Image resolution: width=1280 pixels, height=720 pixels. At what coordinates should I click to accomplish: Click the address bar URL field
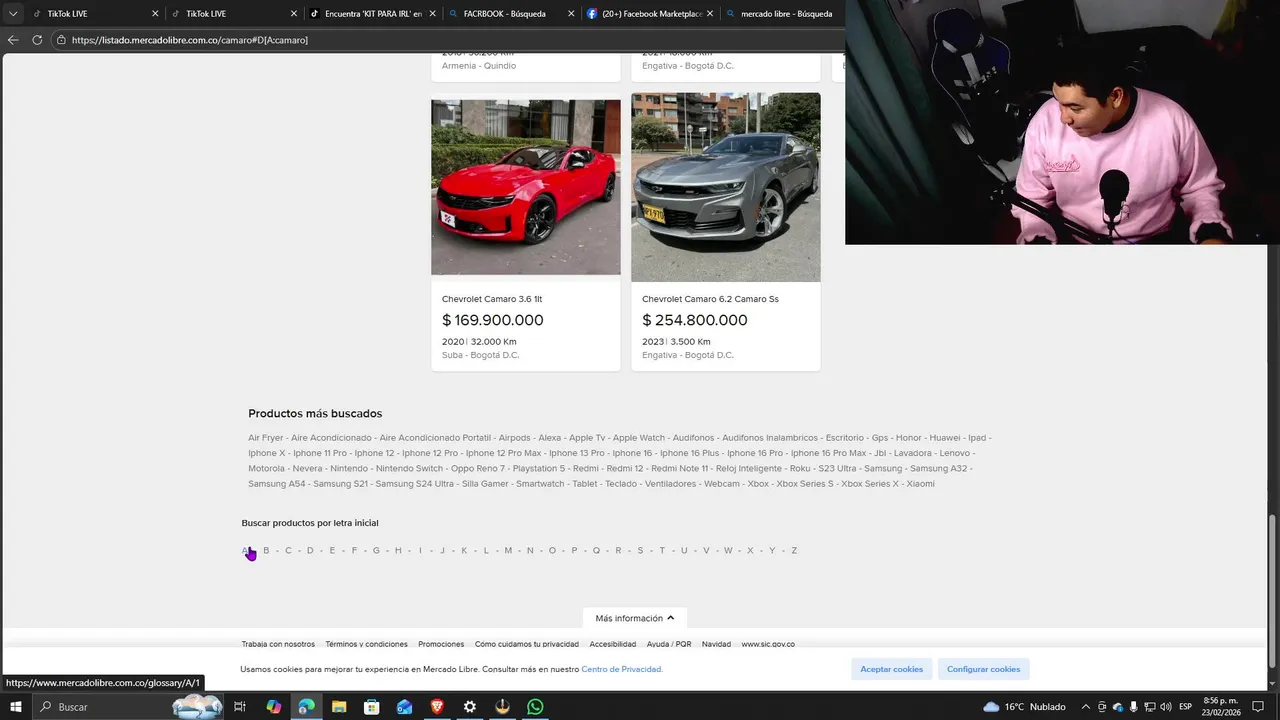pyautogui.click(x=450, y=40)
